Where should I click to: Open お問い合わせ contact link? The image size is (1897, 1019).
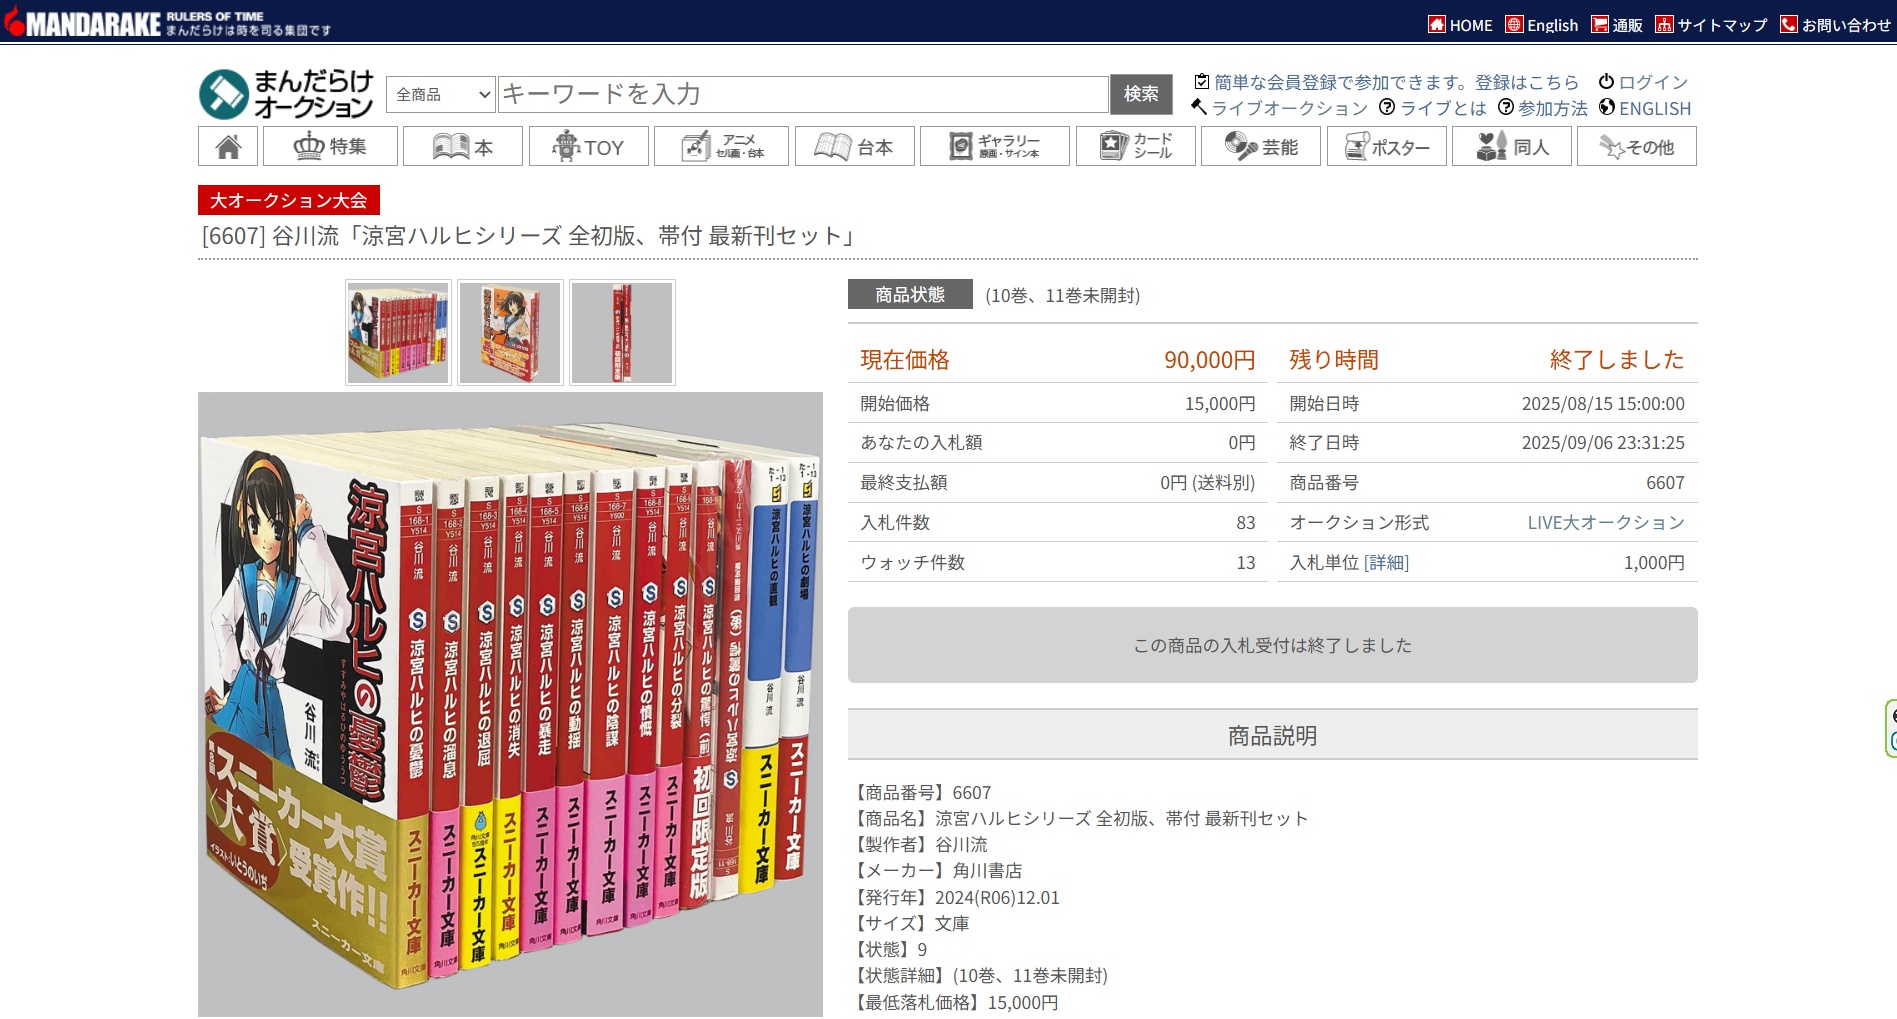click(1836, 25)
